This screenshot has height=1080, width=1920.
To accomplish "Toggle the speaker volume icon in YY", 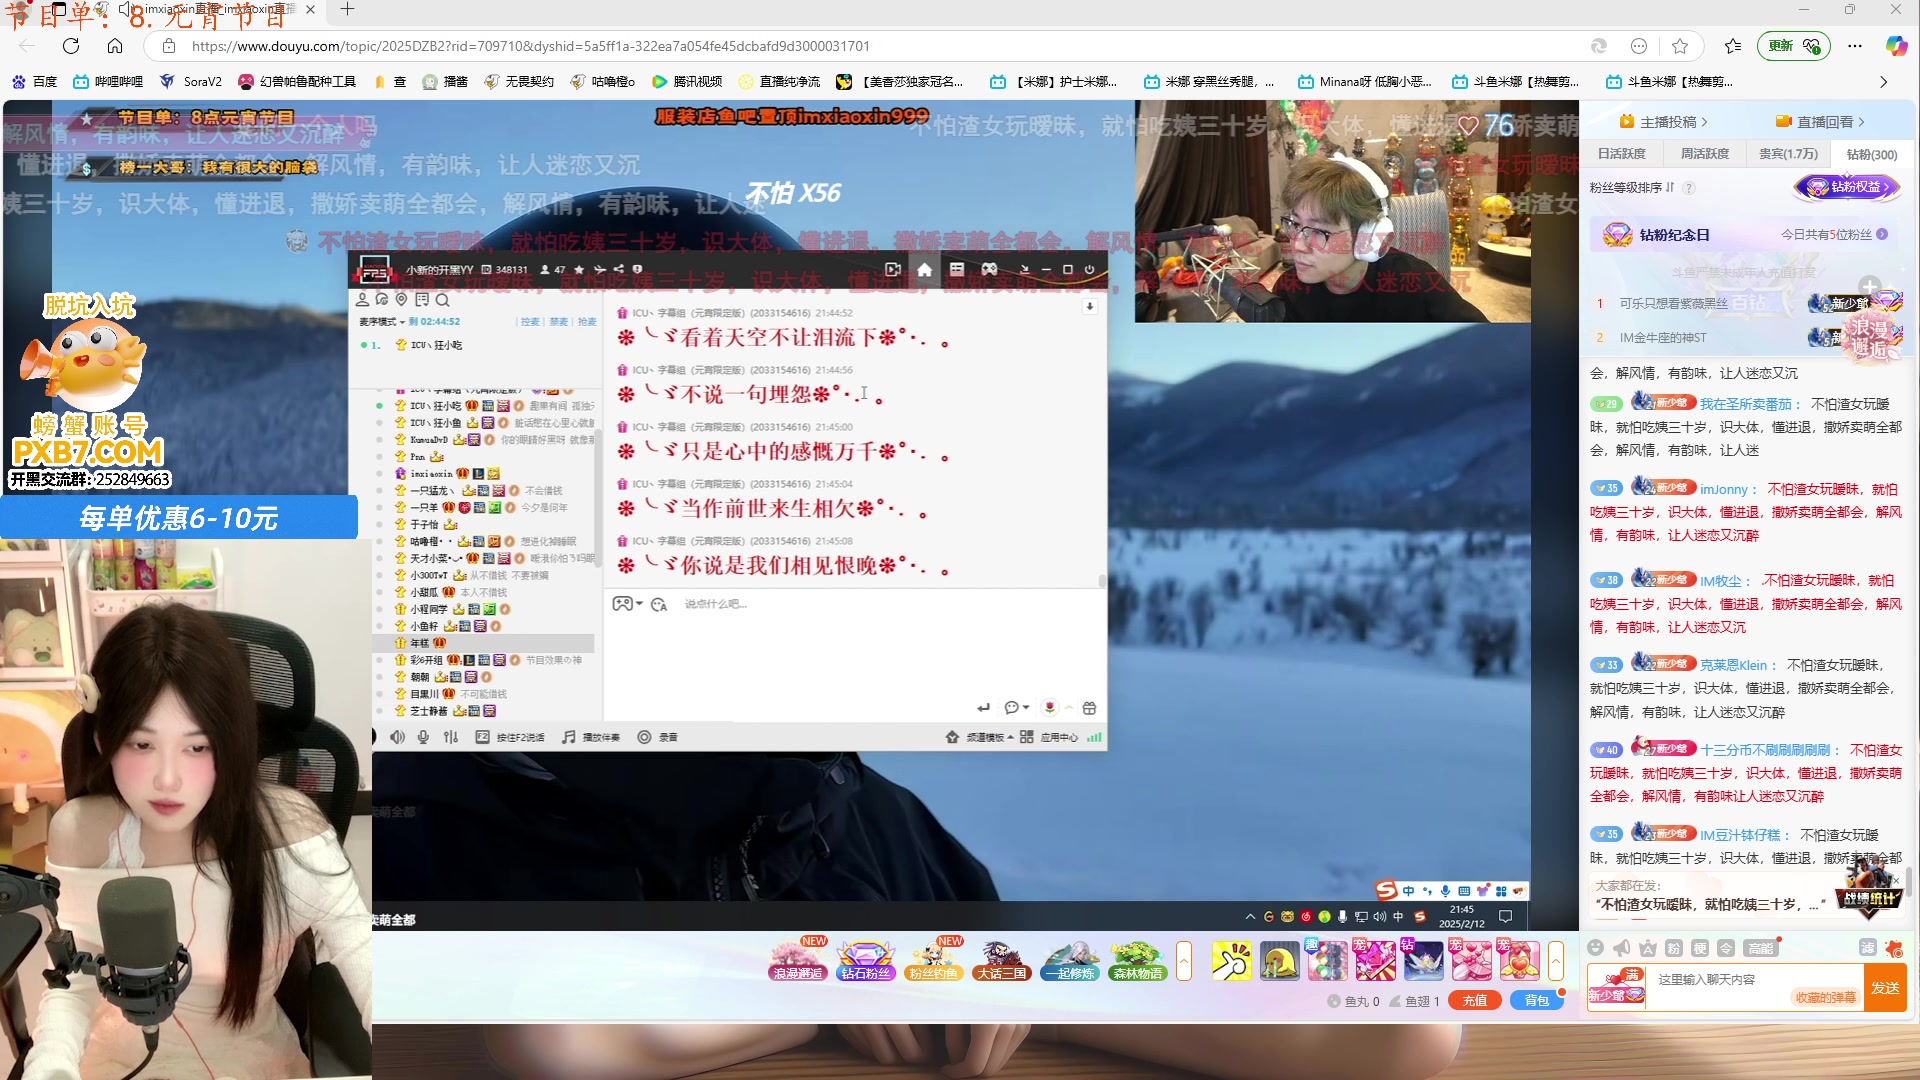I will (397, 737).
